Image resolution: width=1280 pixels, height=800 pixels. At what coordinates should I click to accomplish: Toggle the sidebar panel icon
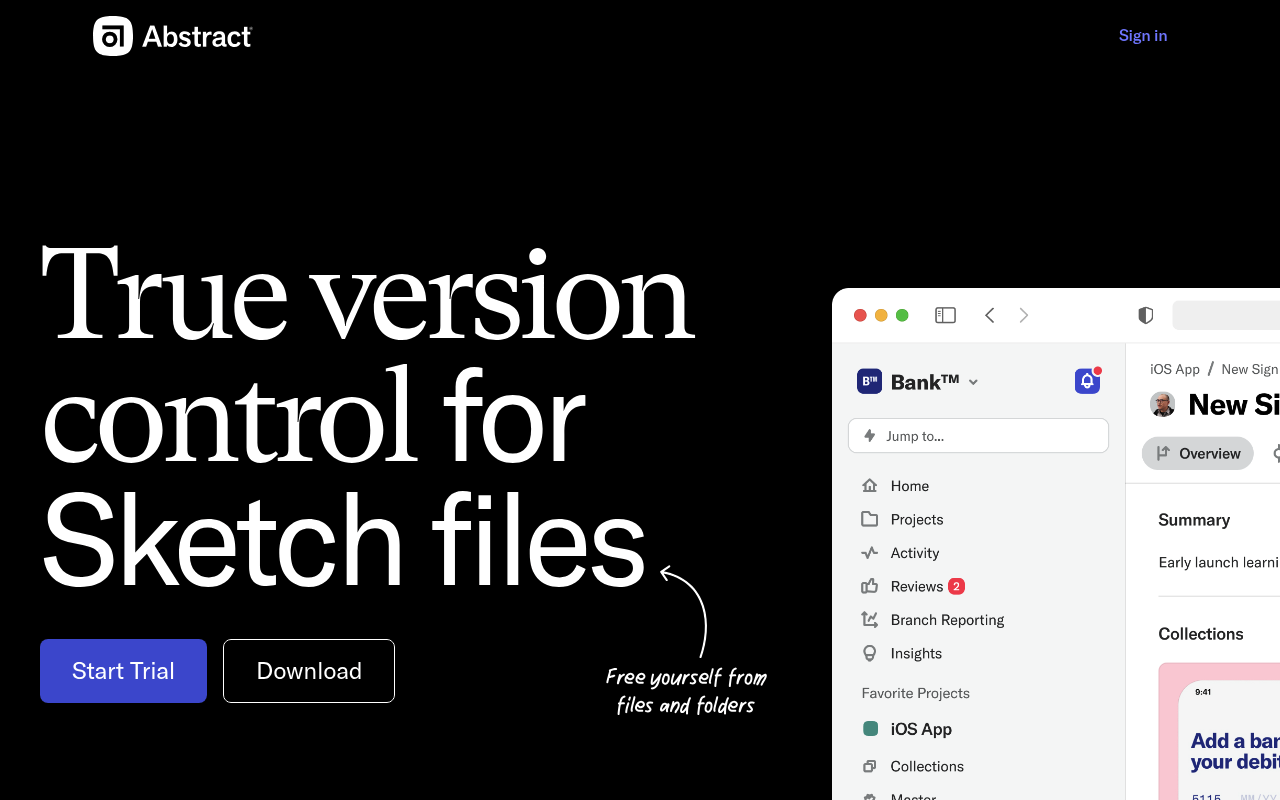tap(945, 315)
